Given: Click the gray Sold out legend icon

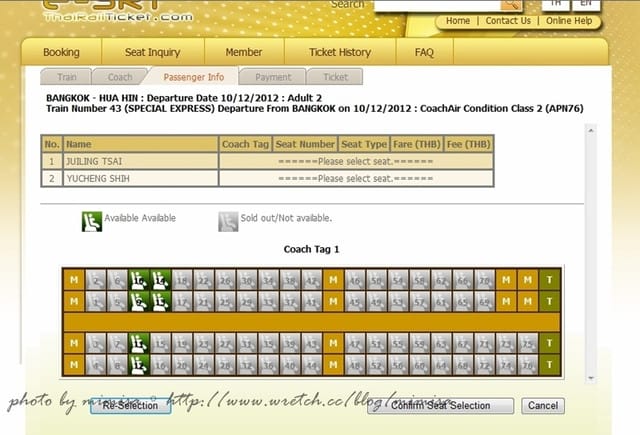Looking at the screenshot, I should (x=228, y=222).
